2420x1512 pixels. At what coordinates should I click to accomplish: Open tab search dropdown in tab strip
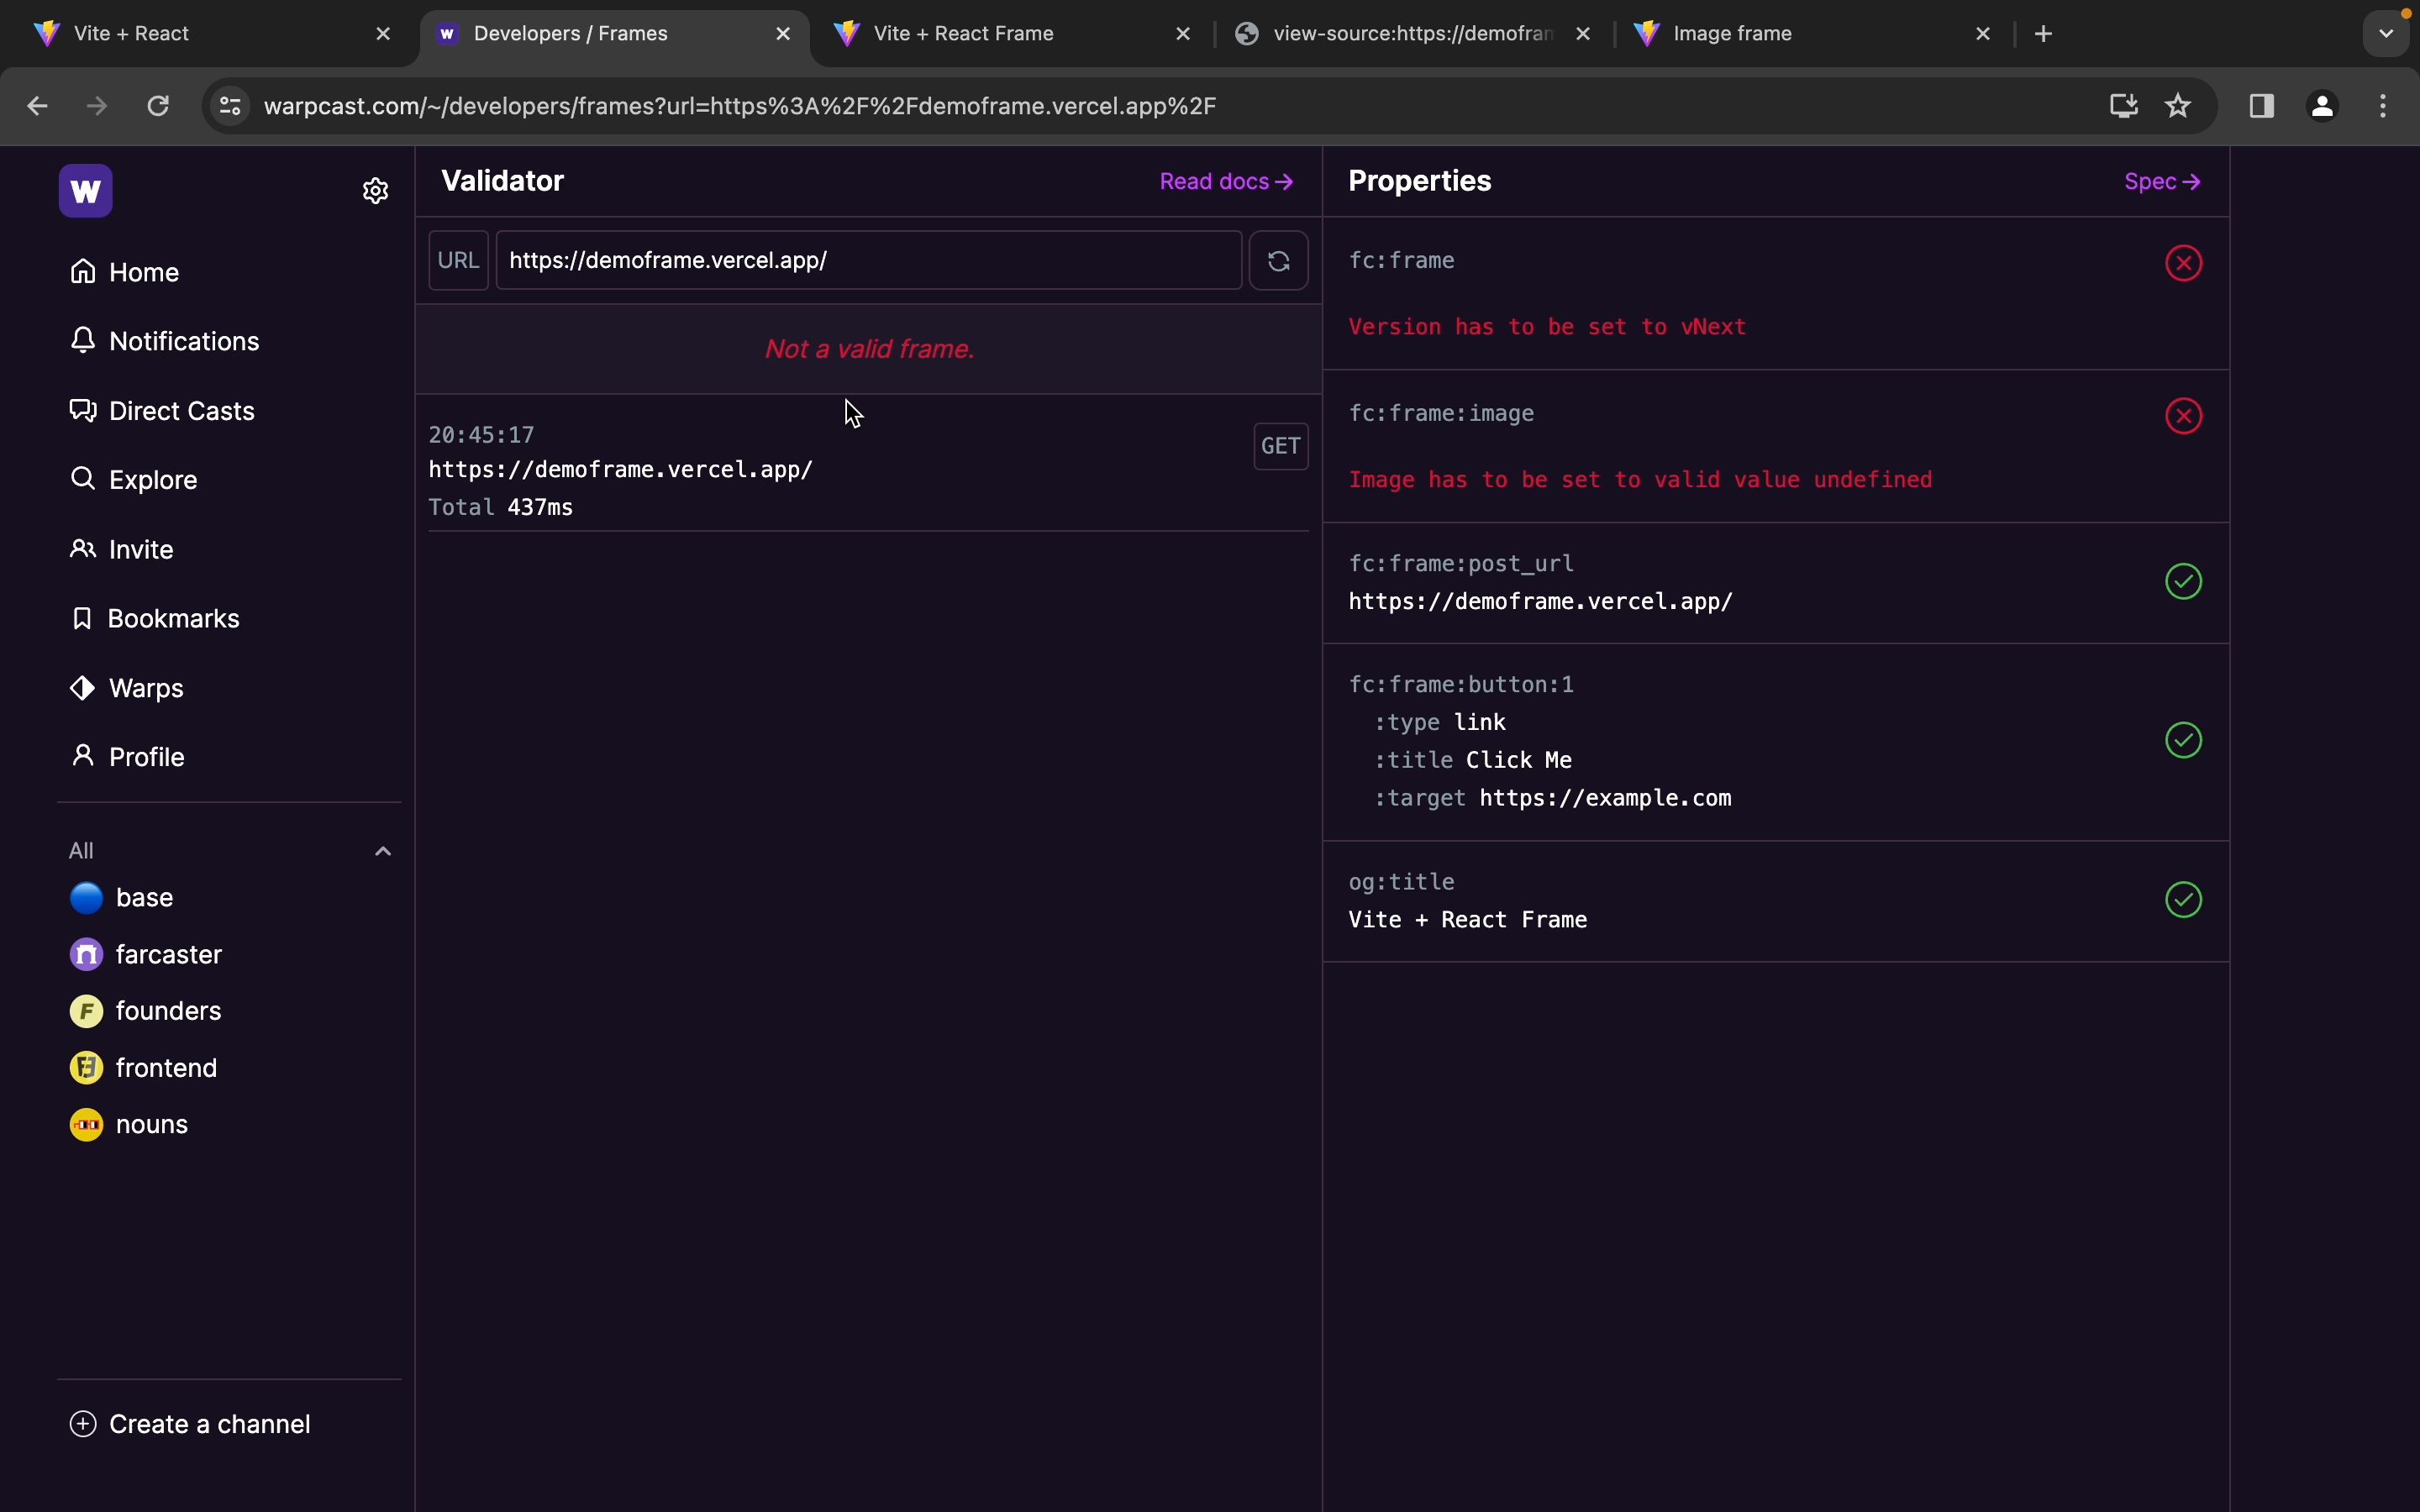[x=2388, y=34]
